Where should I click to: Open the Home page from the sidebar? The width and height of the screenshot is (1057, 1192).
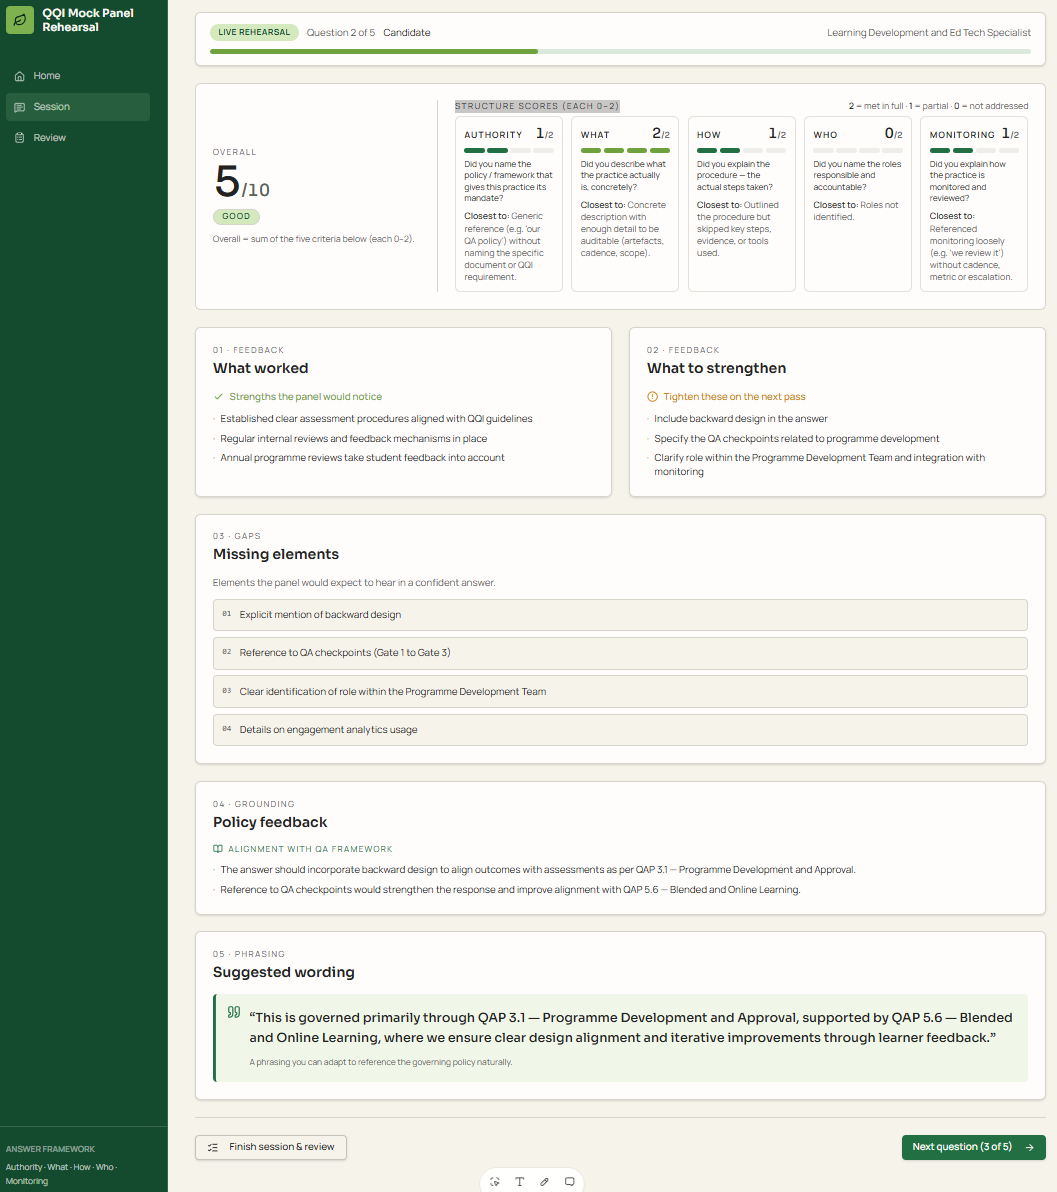pyautogui.click(x=78, y=76)
